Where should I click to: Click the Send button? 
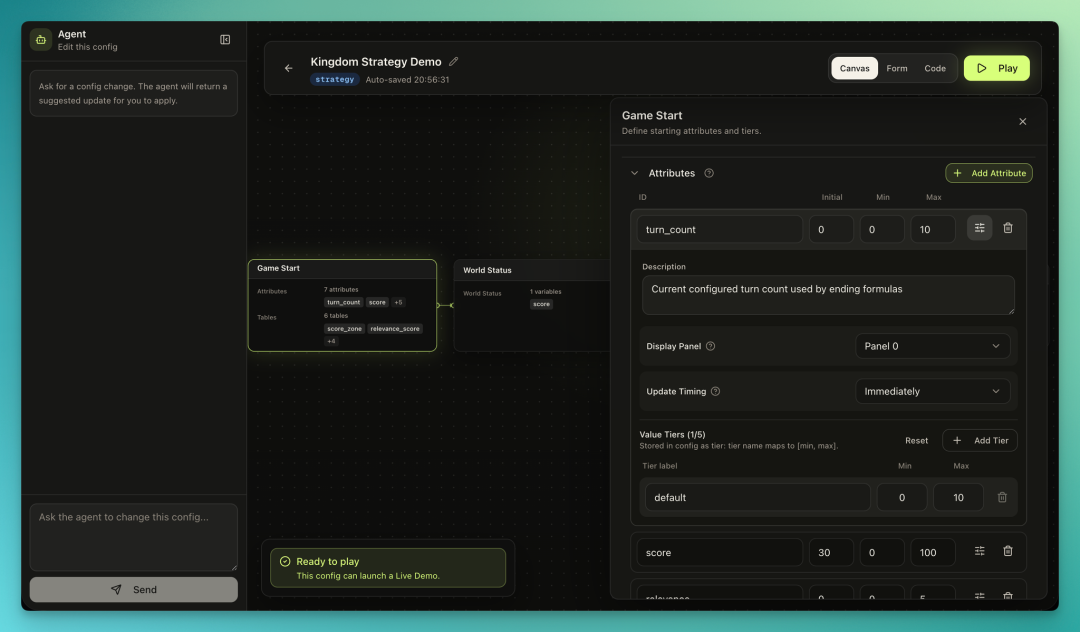(x=134, y=590)
